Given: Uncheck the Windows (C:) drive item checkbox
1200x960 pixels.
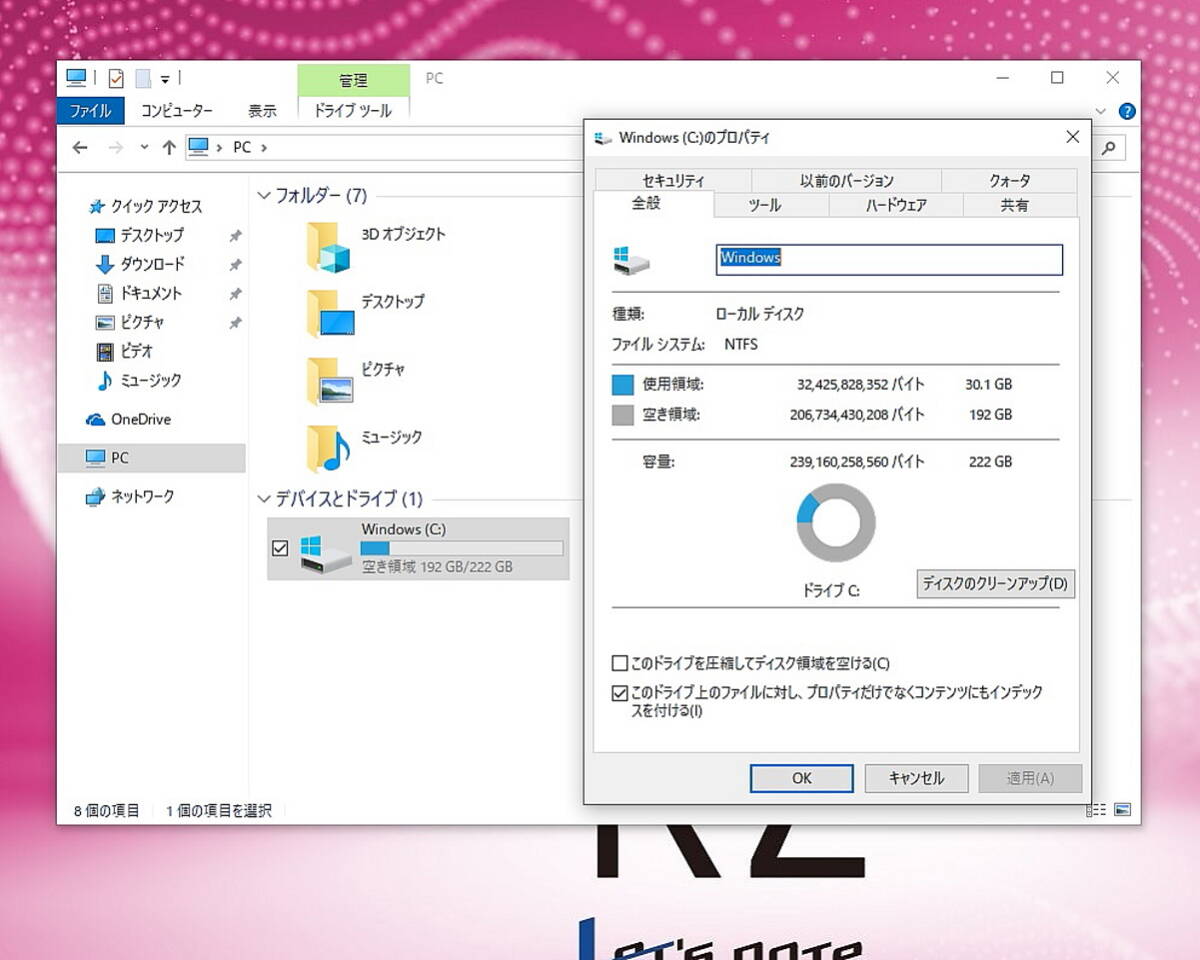Looking at the screenshot, I should tap(280, 548).
